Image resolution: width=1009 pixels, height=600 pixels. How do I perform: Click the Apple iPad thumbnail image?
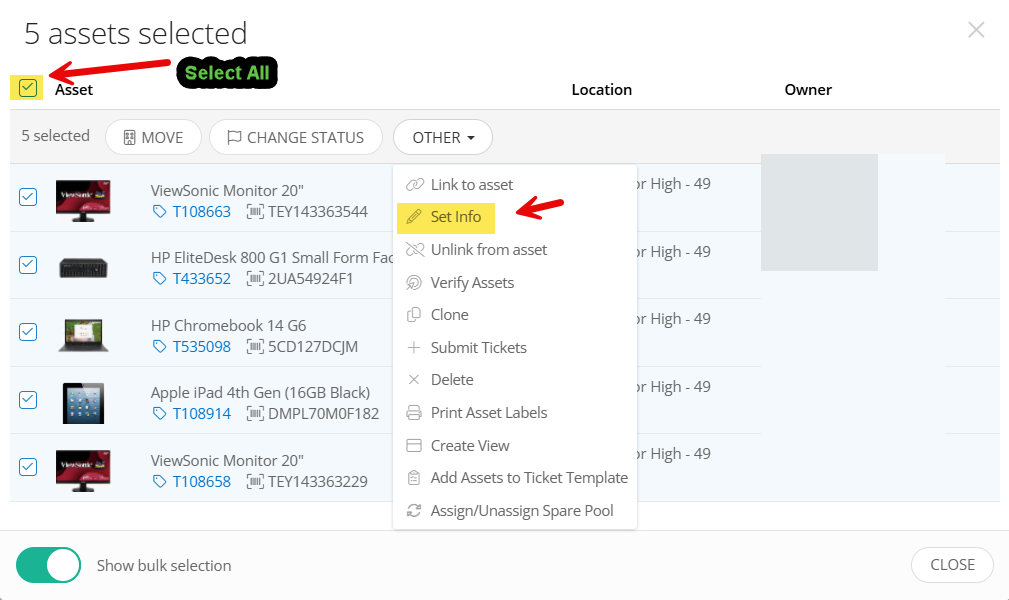click(x=83, y=401)
